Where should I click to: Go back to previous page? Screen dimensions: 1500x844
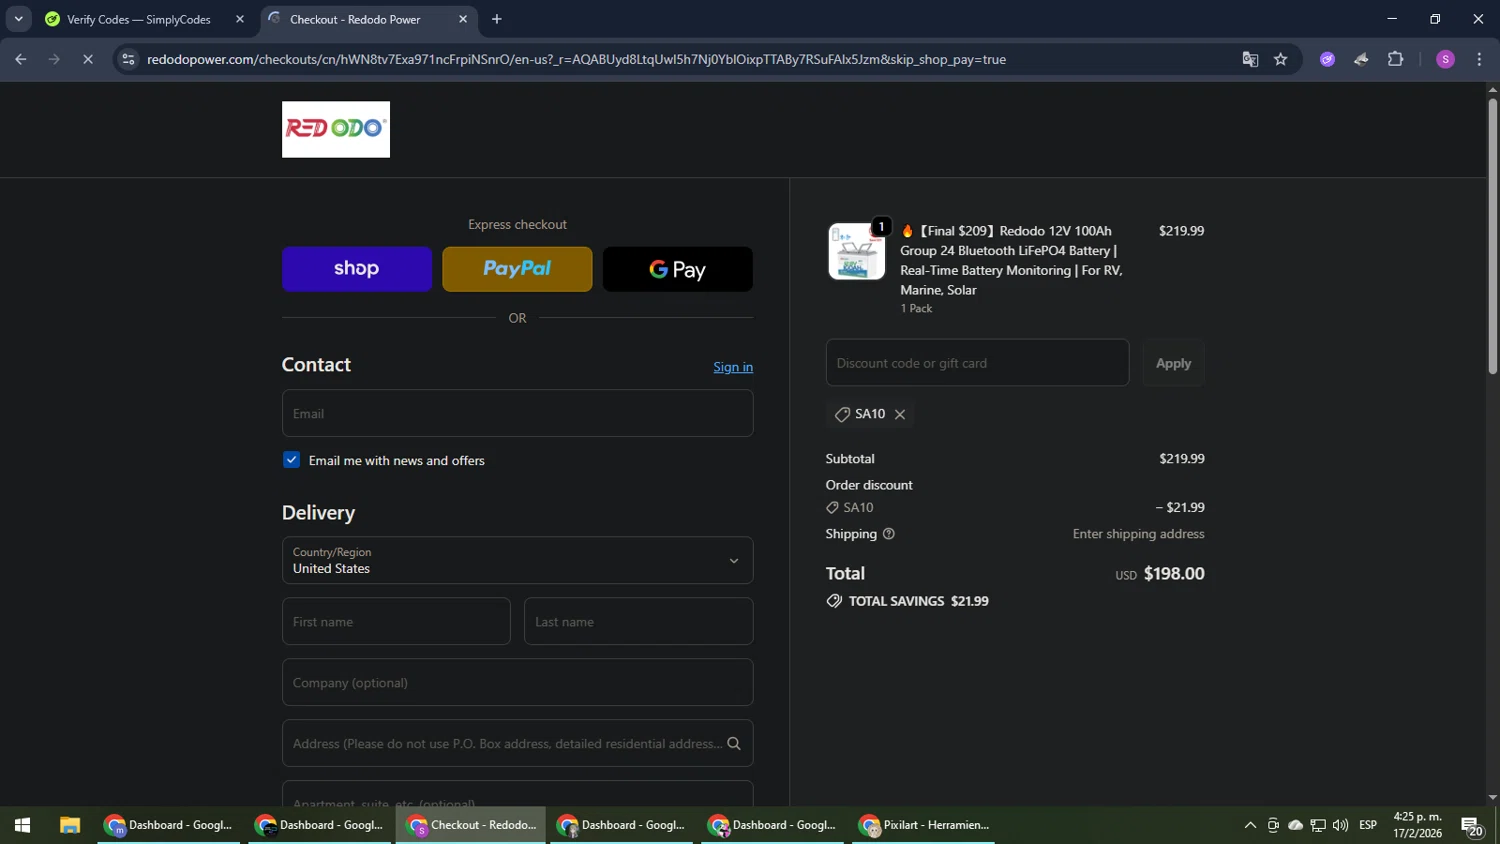click(21, 59)
